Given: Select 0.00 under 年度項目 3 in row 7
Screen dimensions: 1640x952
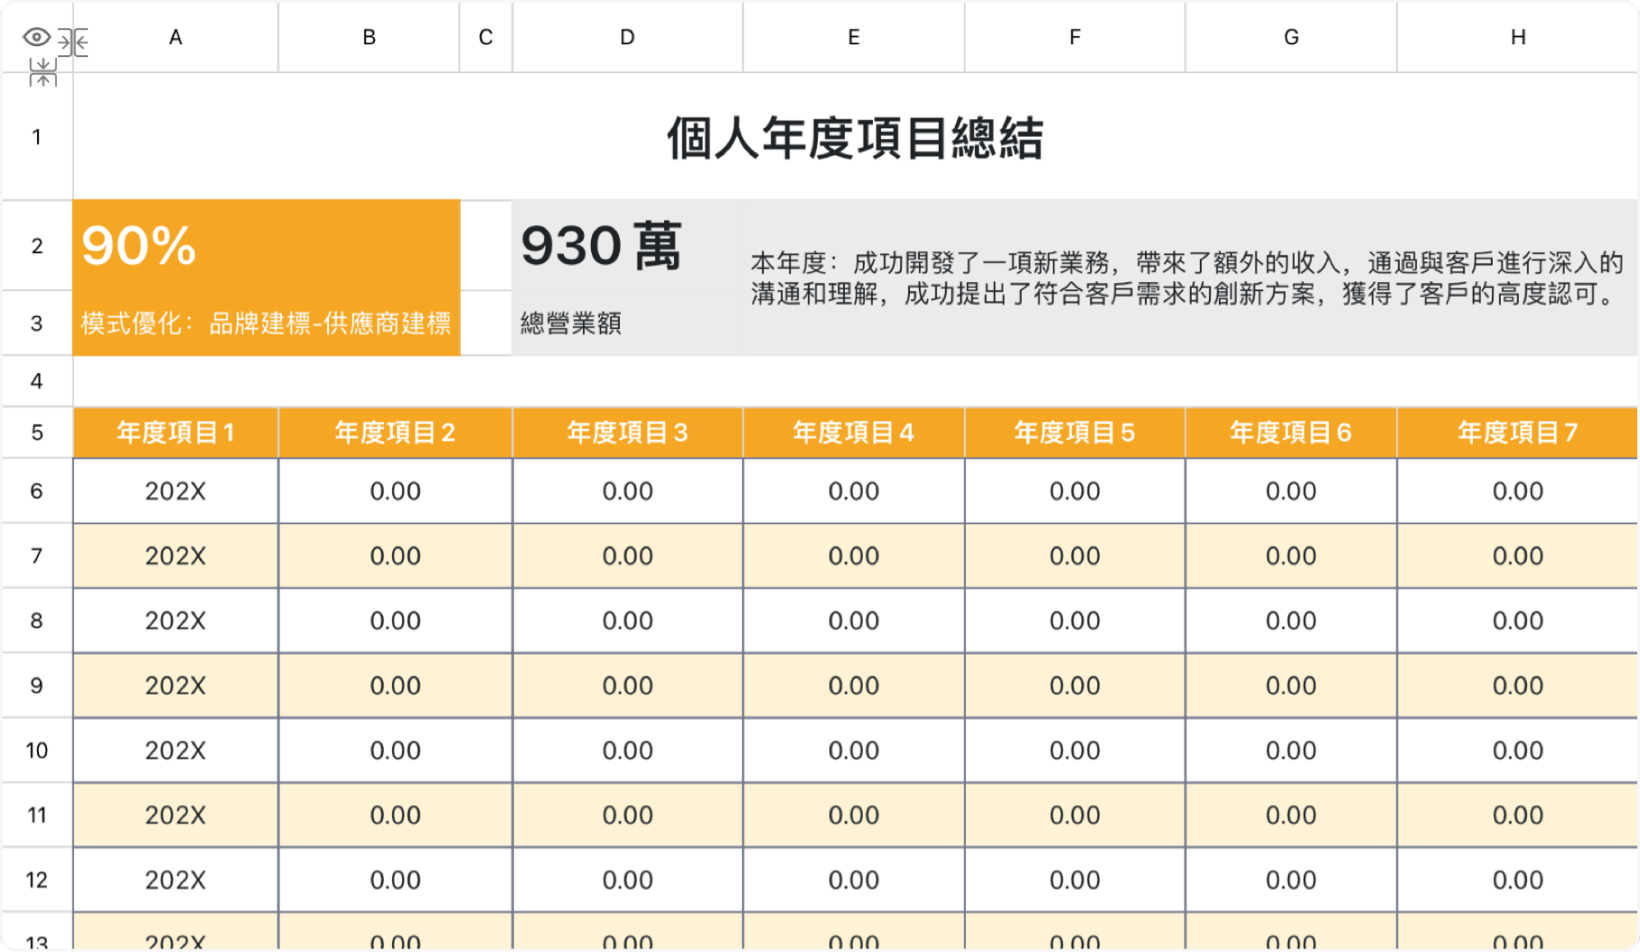Looking at the screenshot, I should tap(627, 556).
